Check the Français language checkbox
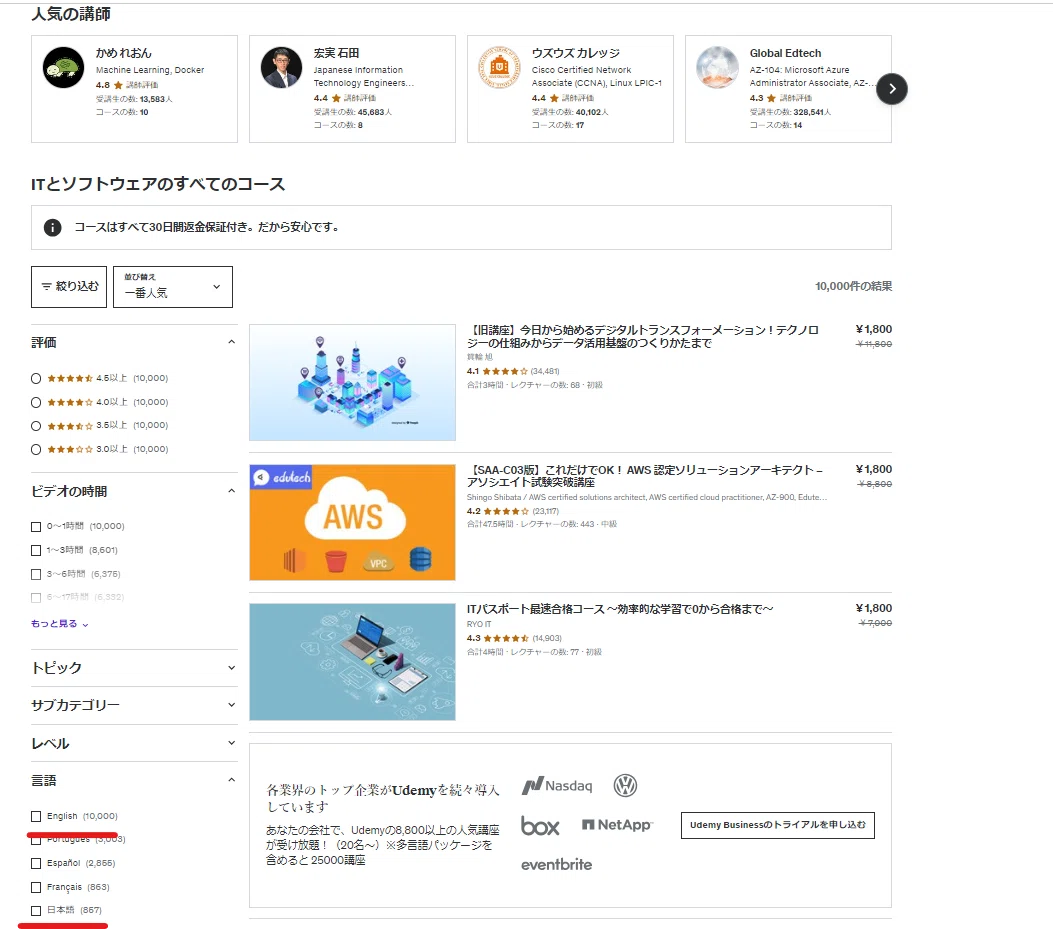 (x=36, y=887)
